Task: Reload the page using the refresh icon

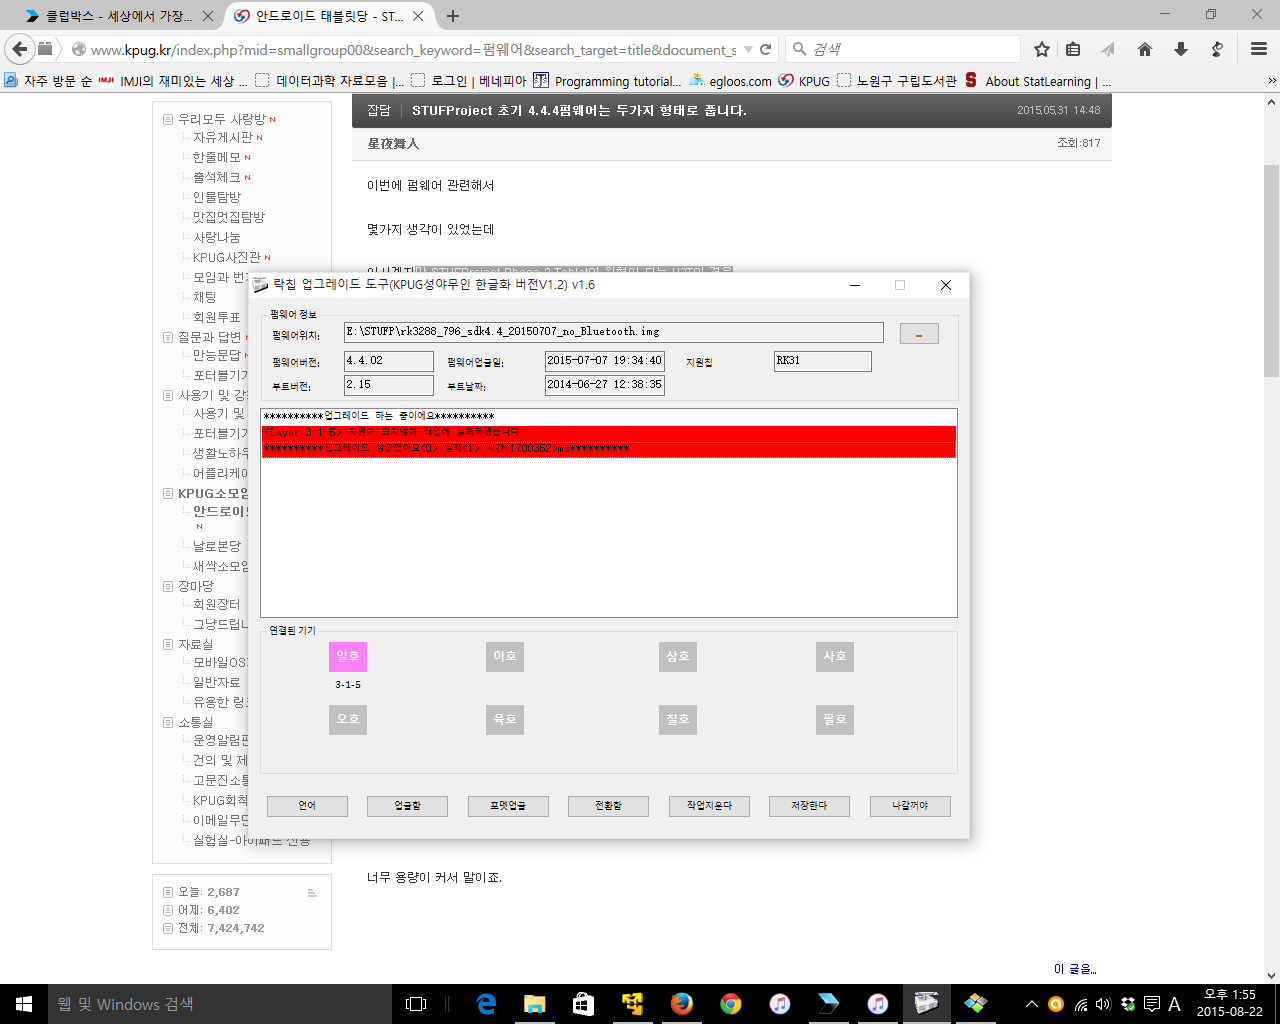Action: [x=766, y=49]
